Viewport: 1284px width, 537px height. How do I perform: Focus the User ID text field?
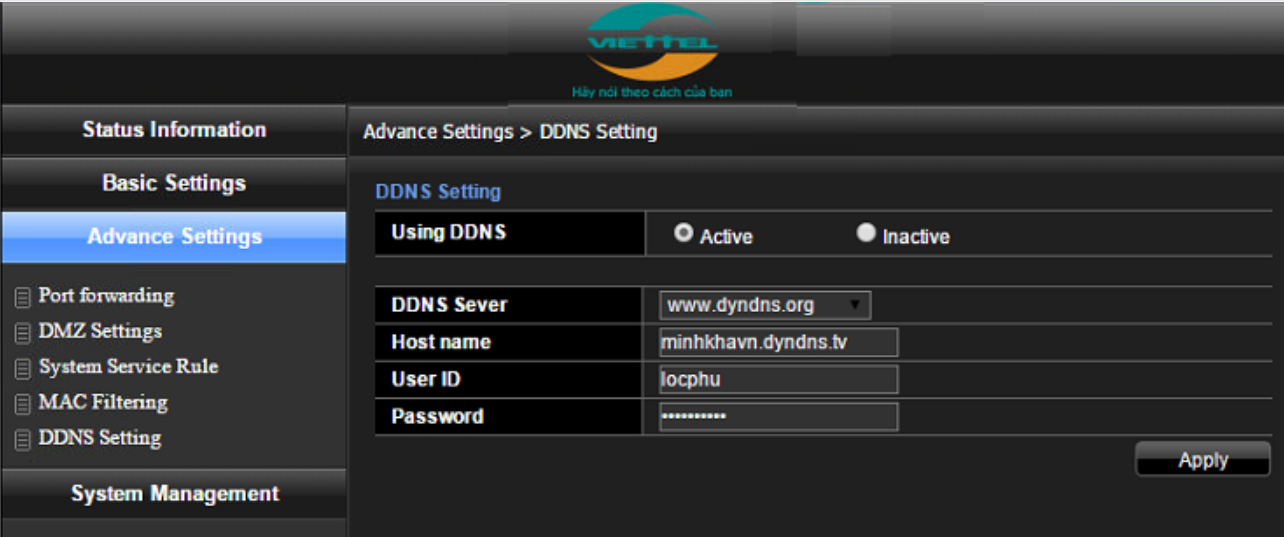tap(778, 380)
